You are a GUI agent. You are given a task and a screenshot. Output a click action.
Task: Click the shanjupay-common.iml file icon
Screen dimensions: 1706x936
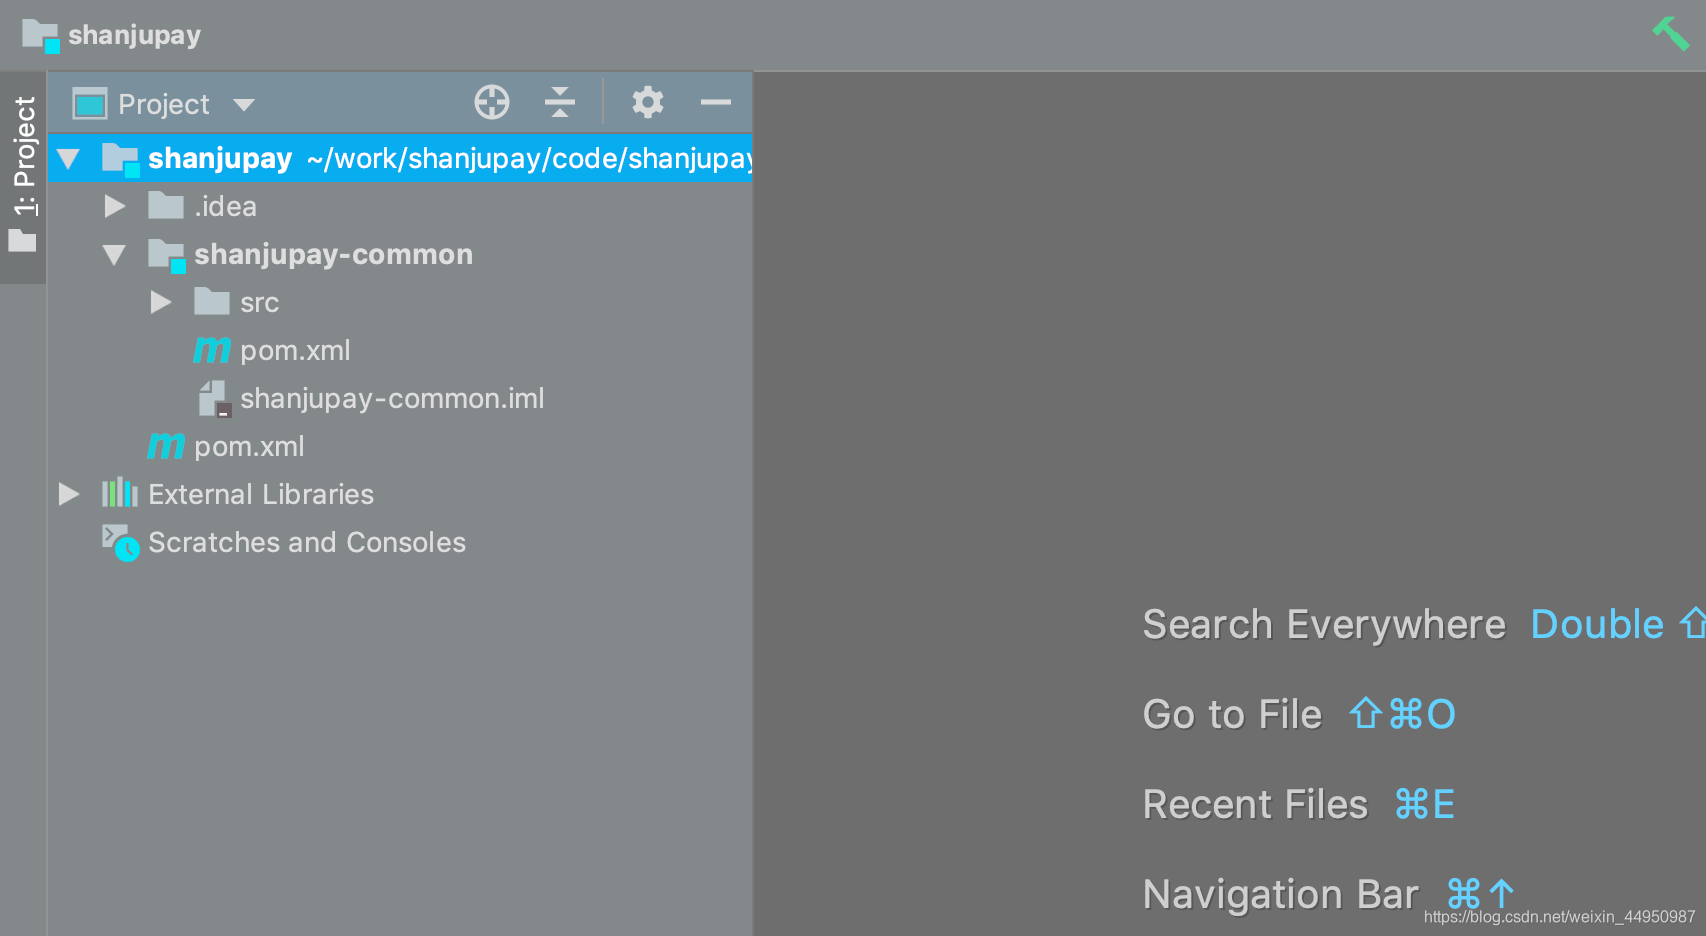214,398
